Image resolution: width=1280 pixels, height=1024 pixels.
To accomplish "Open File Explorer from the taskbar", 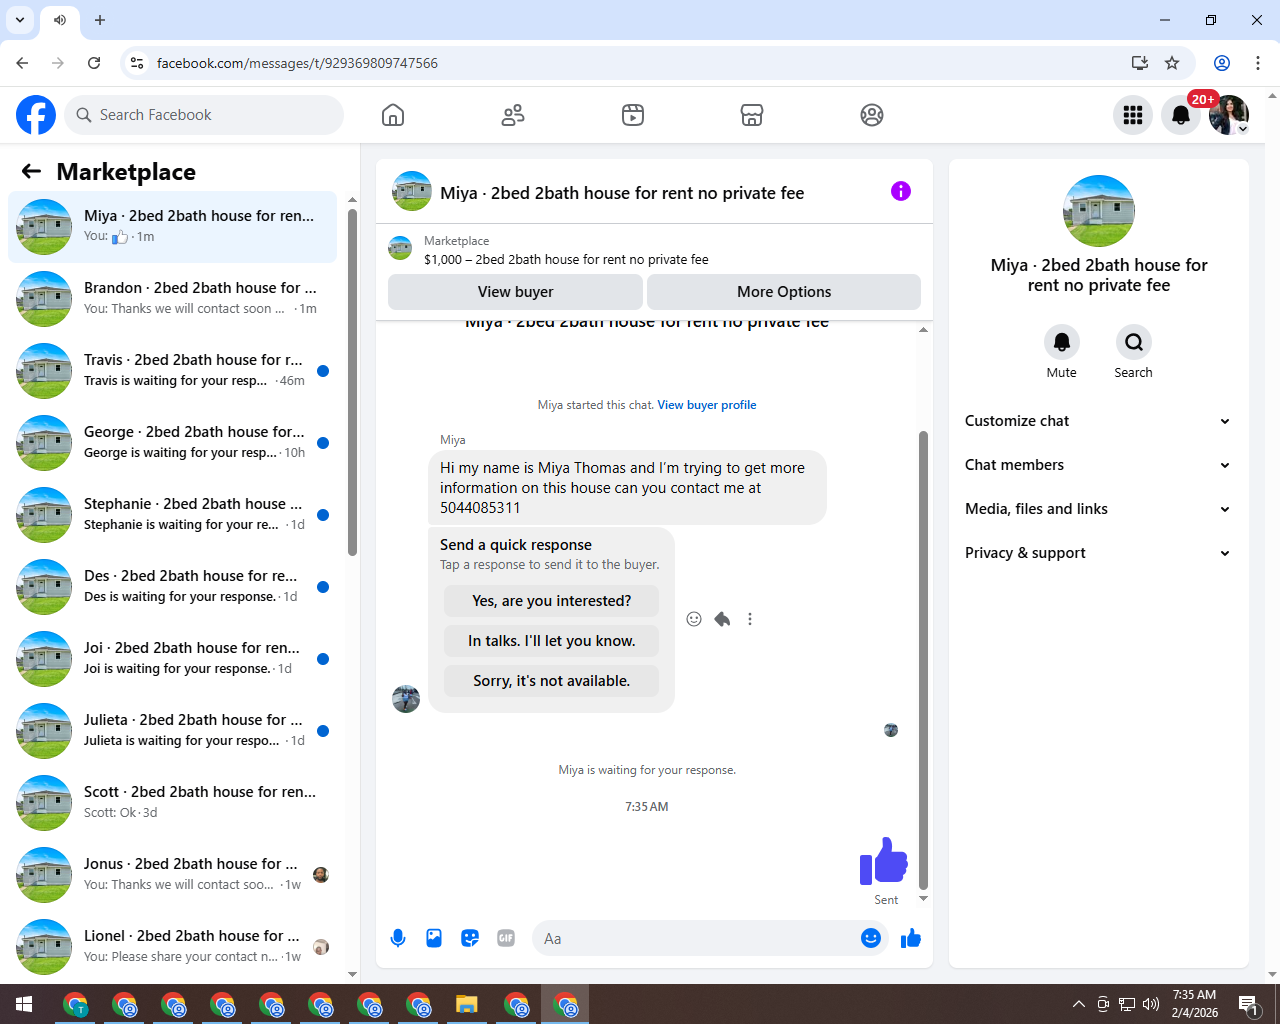I will coord(466,1004).
